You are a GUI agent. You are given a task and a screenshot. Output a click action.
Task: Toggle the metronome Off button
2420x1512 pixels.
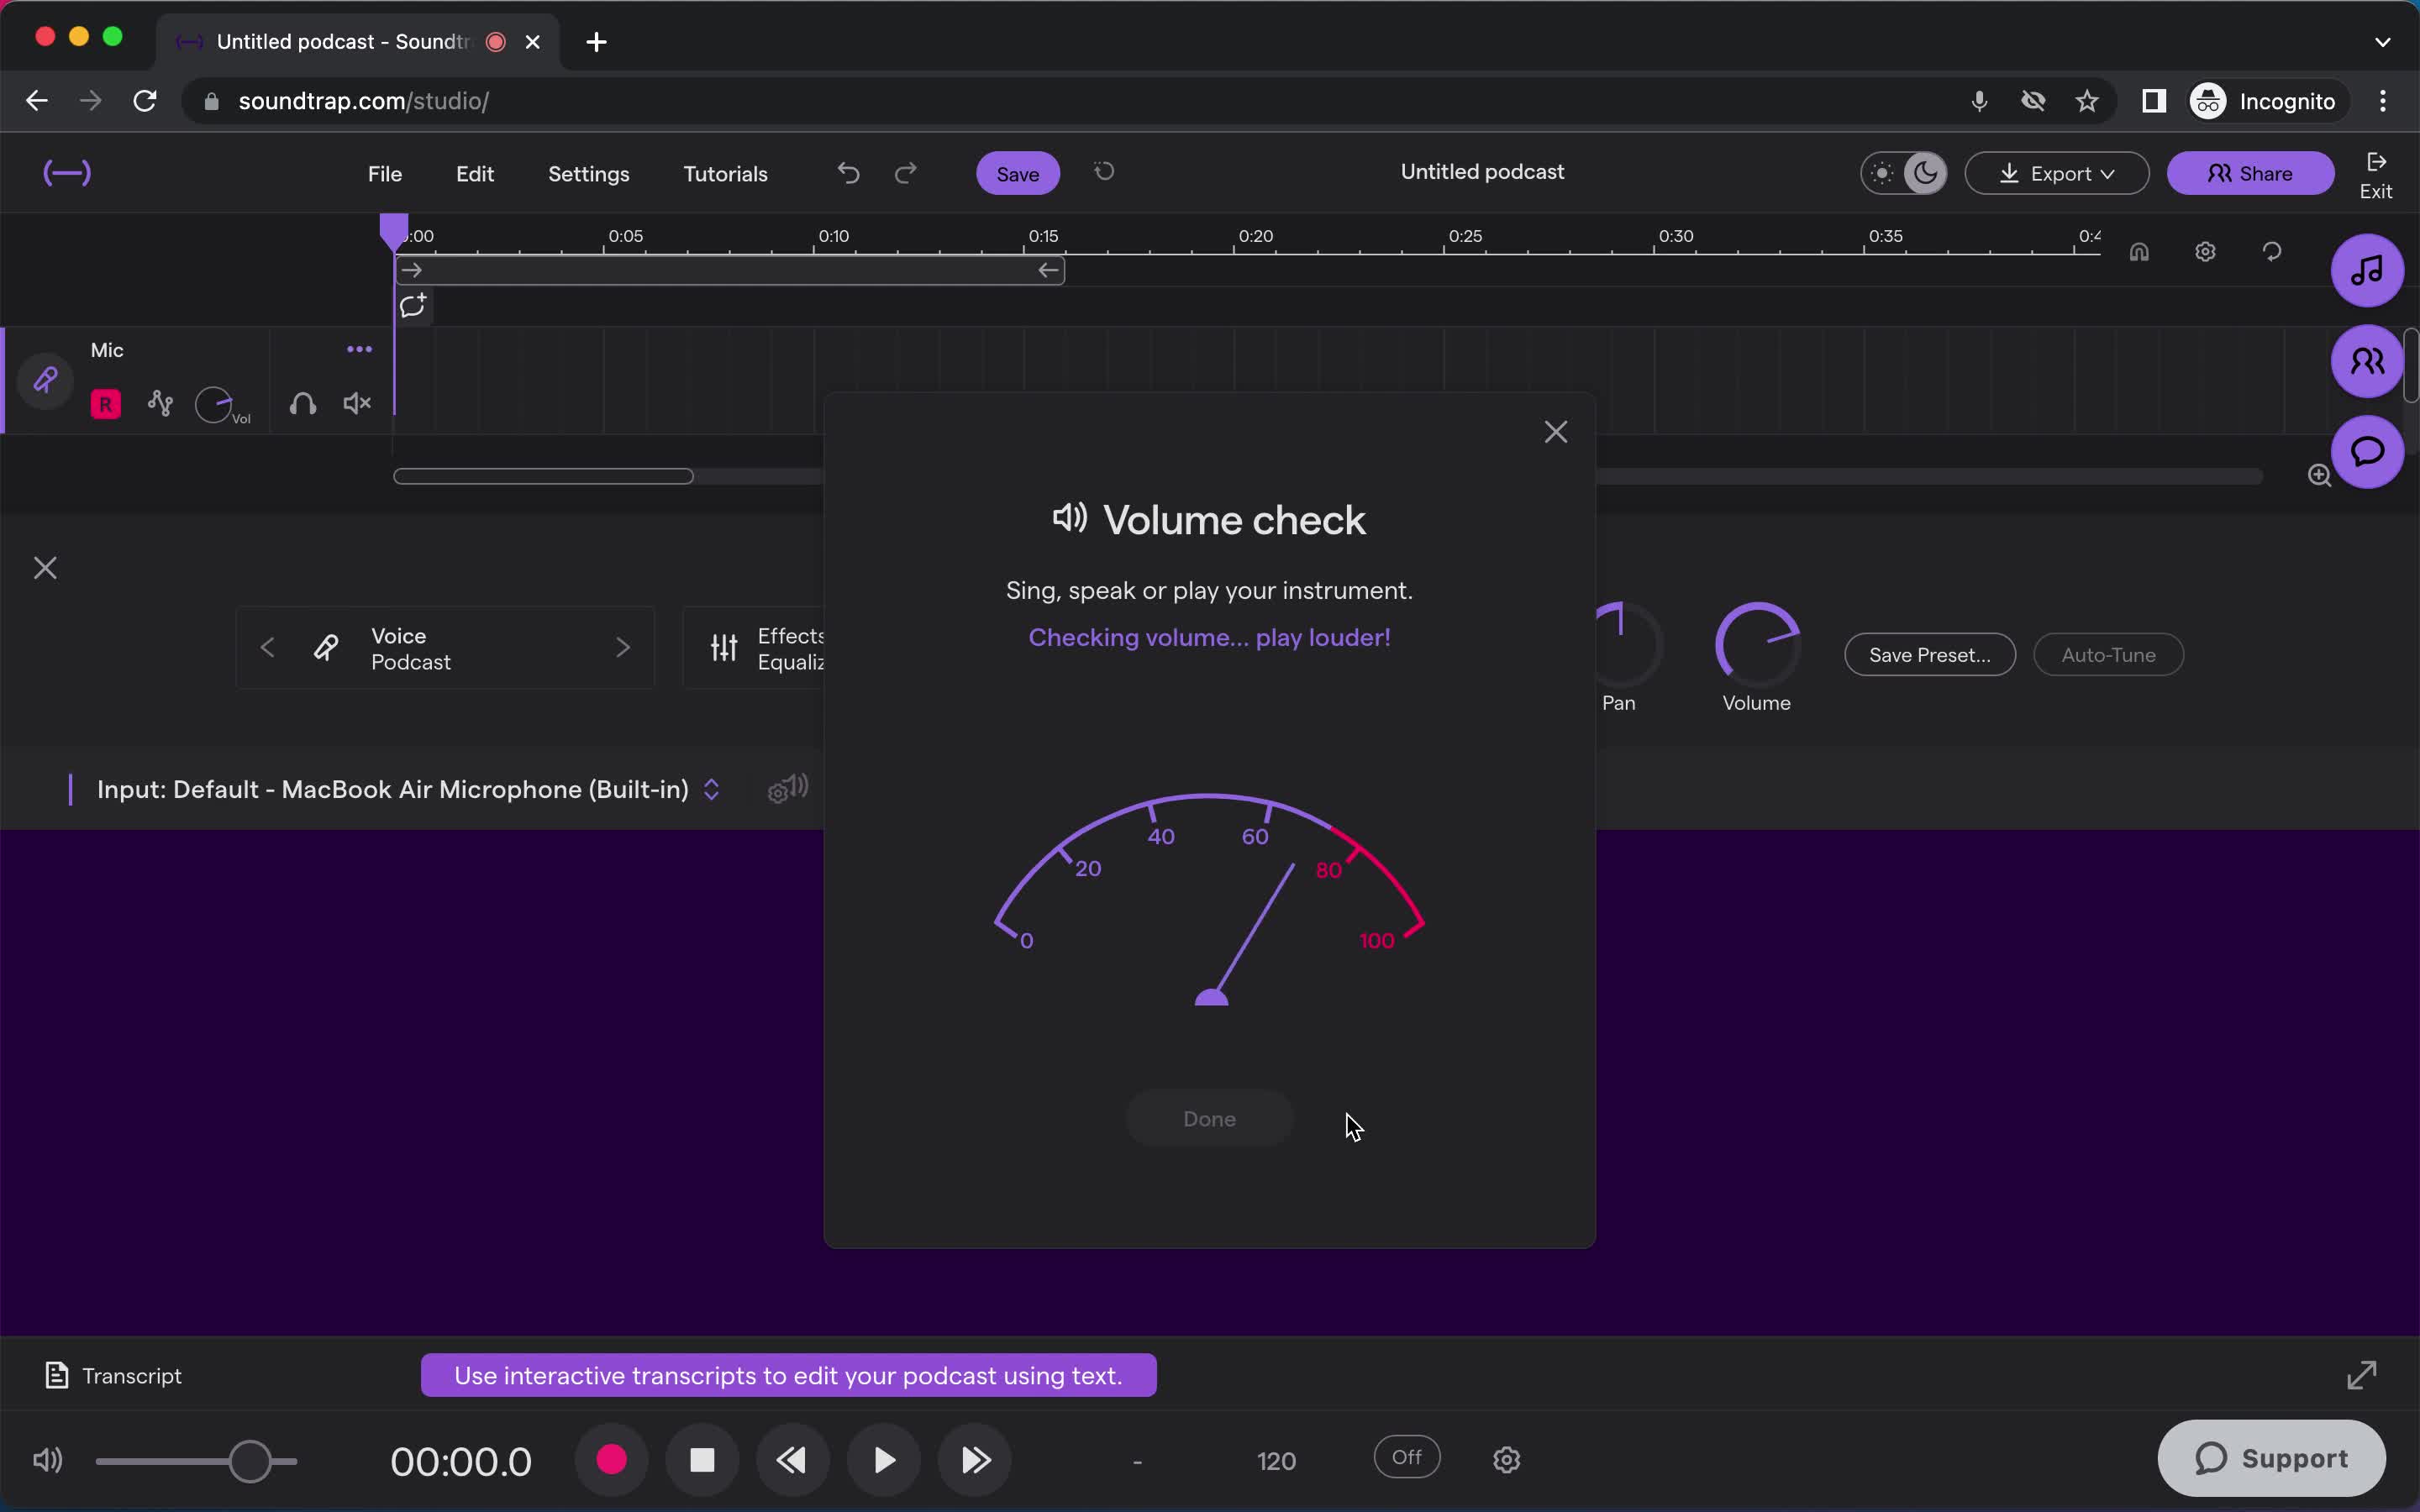(1406, 1457)
